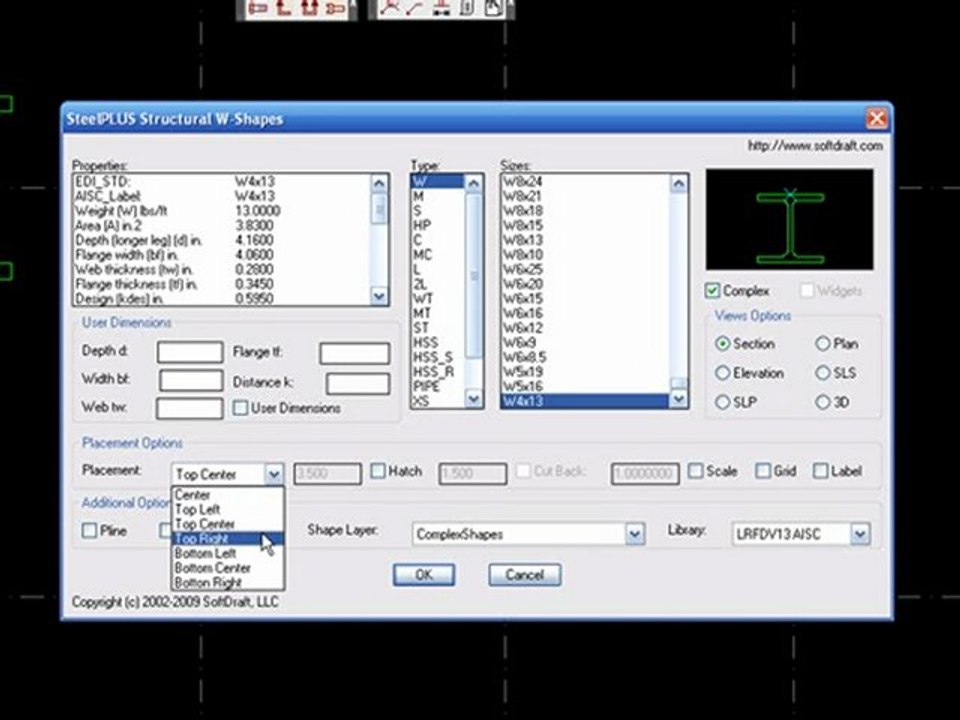This screenshot has height=720, width=960.
Task: Enable the User Dimensions checkbox
Action: (x=241, y=408)
